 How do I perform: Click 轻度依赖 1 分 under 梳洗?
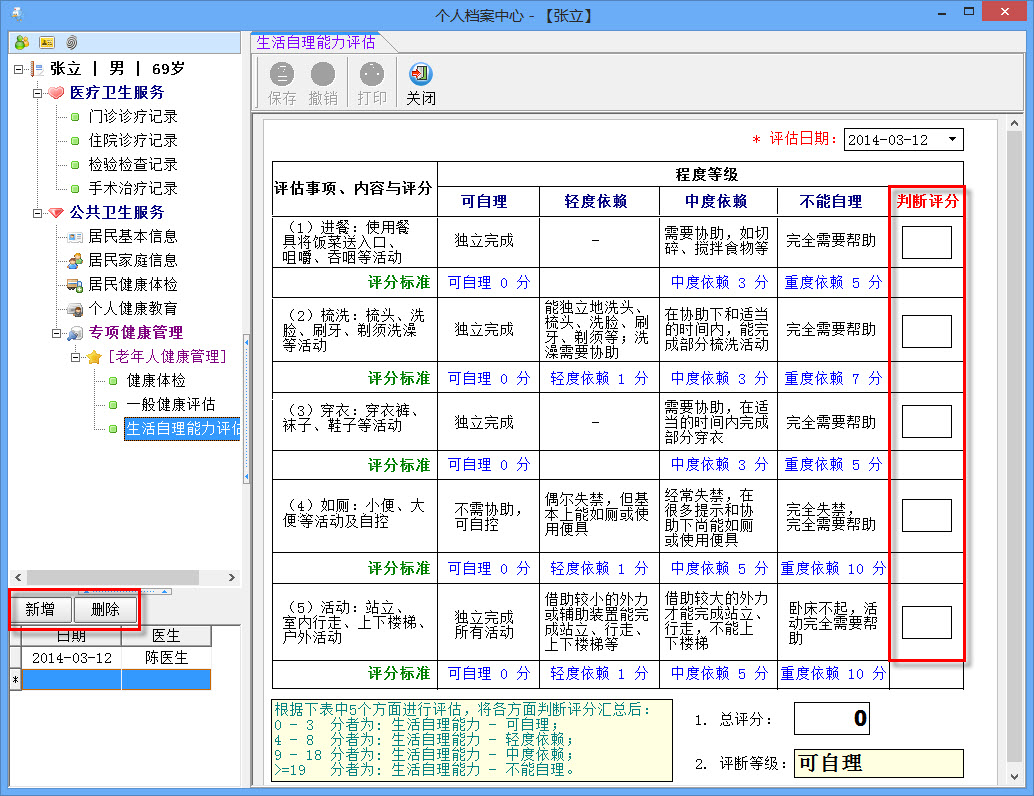point(599,379)
